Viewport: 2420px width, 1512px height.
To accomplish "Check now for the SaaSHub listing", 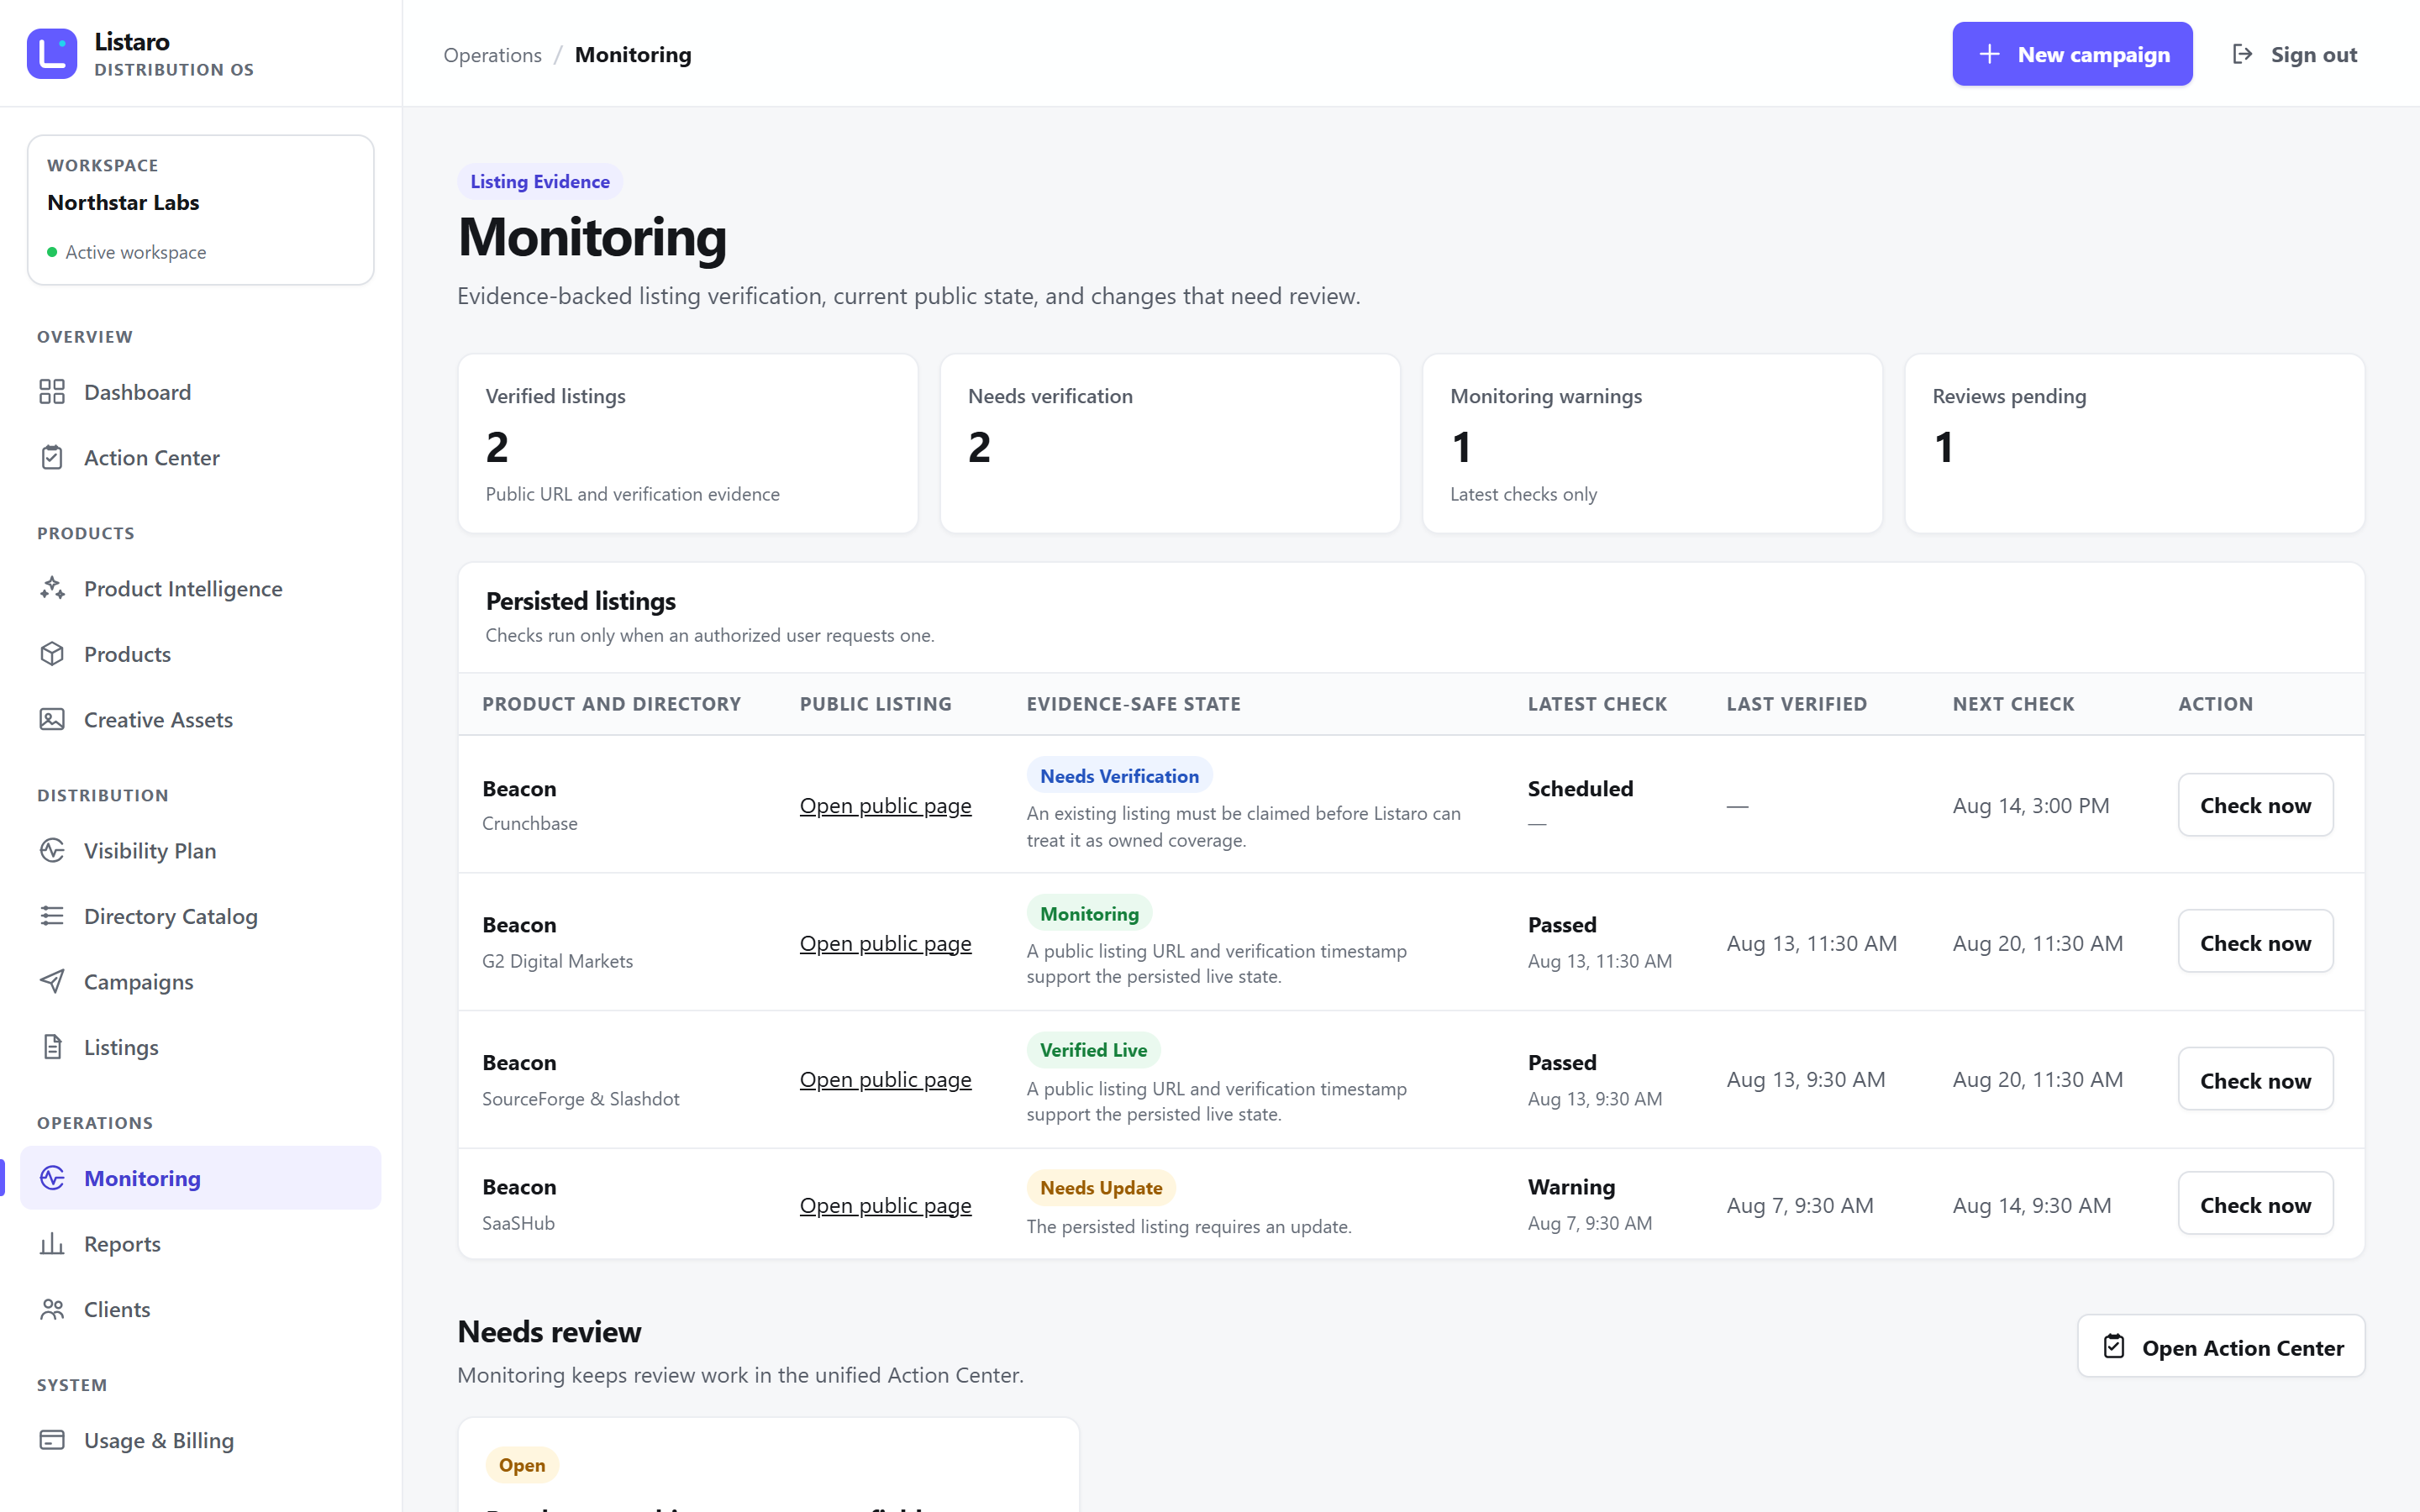I will coord(2255,1204).
